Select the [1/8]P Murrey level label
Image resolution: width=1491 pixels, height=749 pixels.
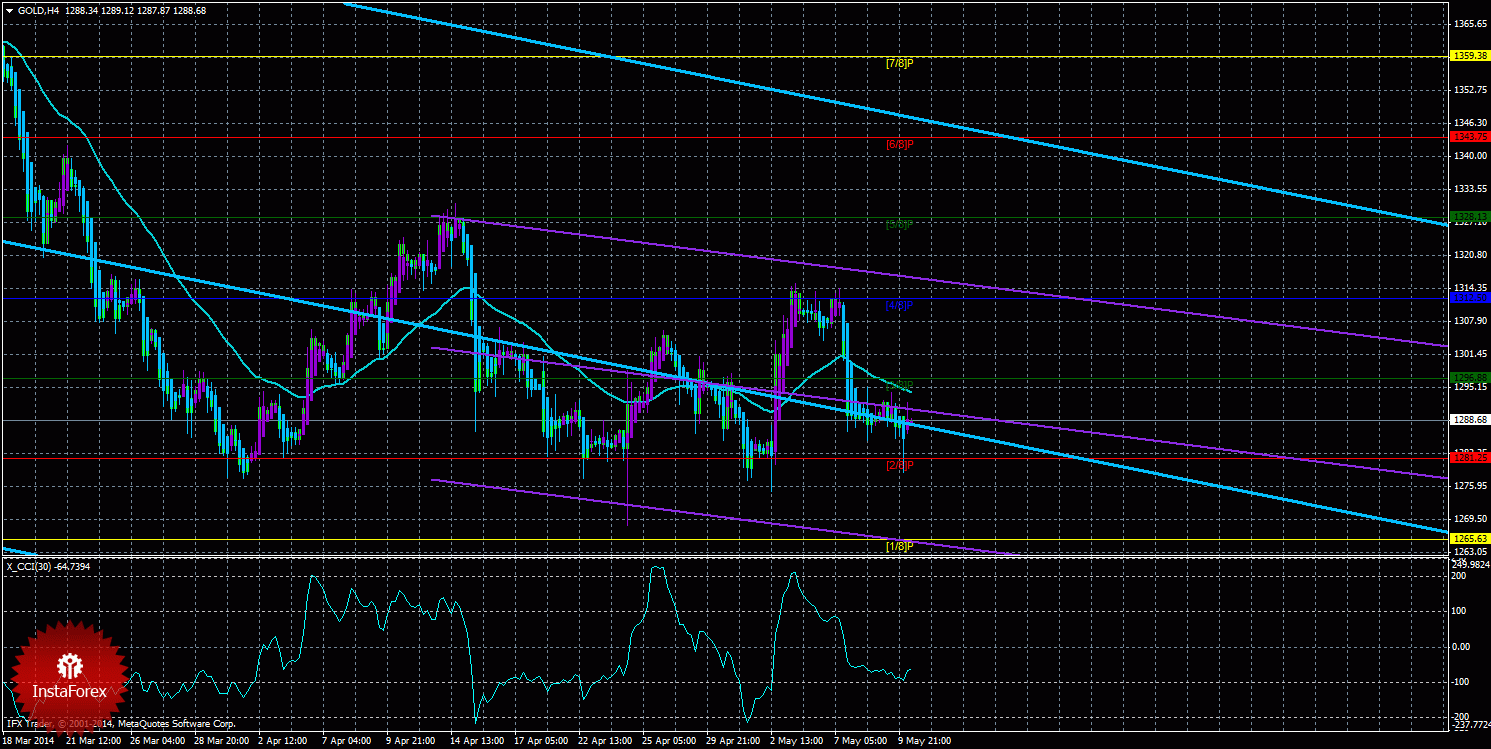[x=900, y=546]
